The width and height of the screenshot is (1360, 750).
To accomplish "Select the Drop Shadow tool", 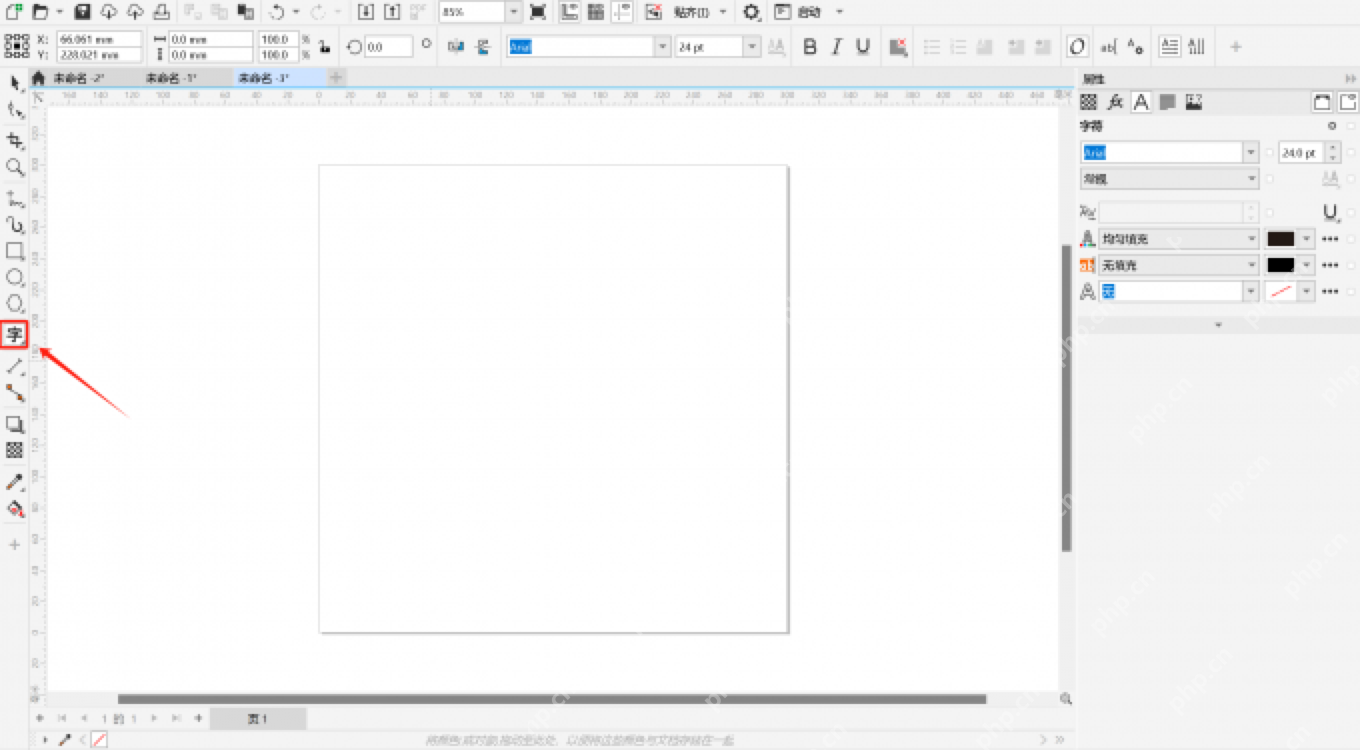I will [14, 424].
